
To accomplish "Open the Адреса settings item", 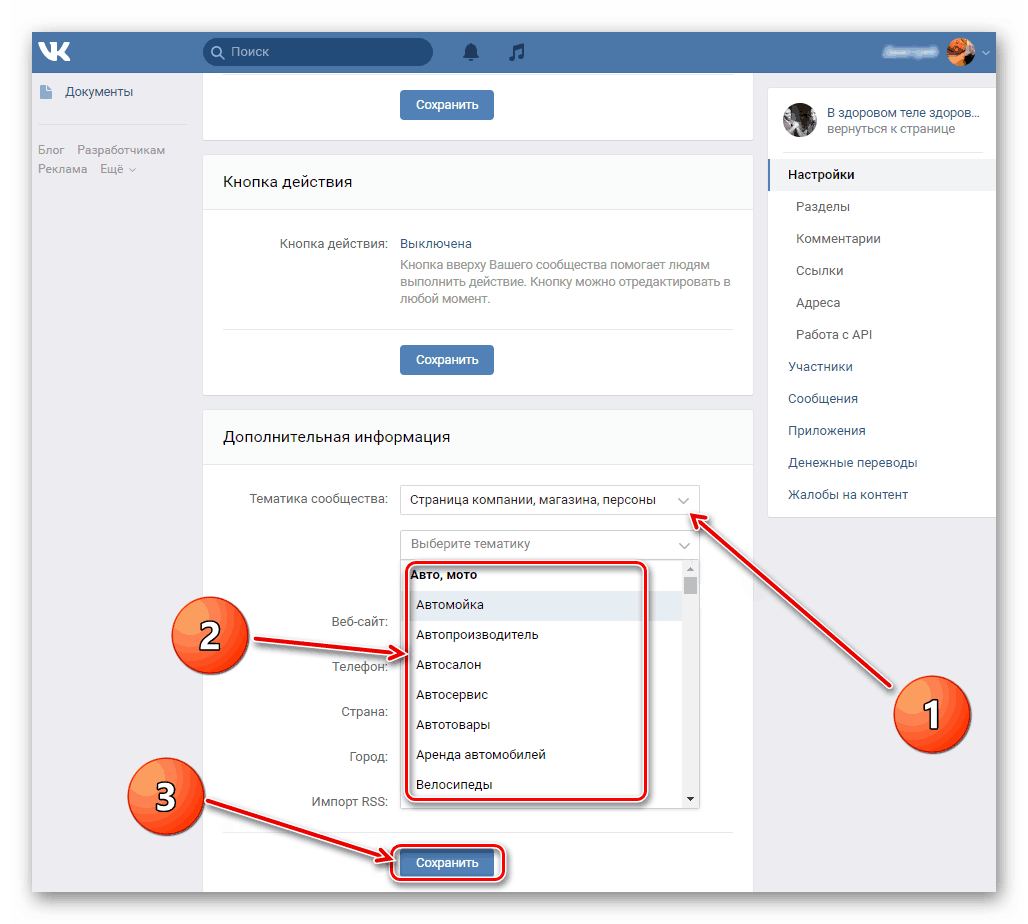I will 818,303.
